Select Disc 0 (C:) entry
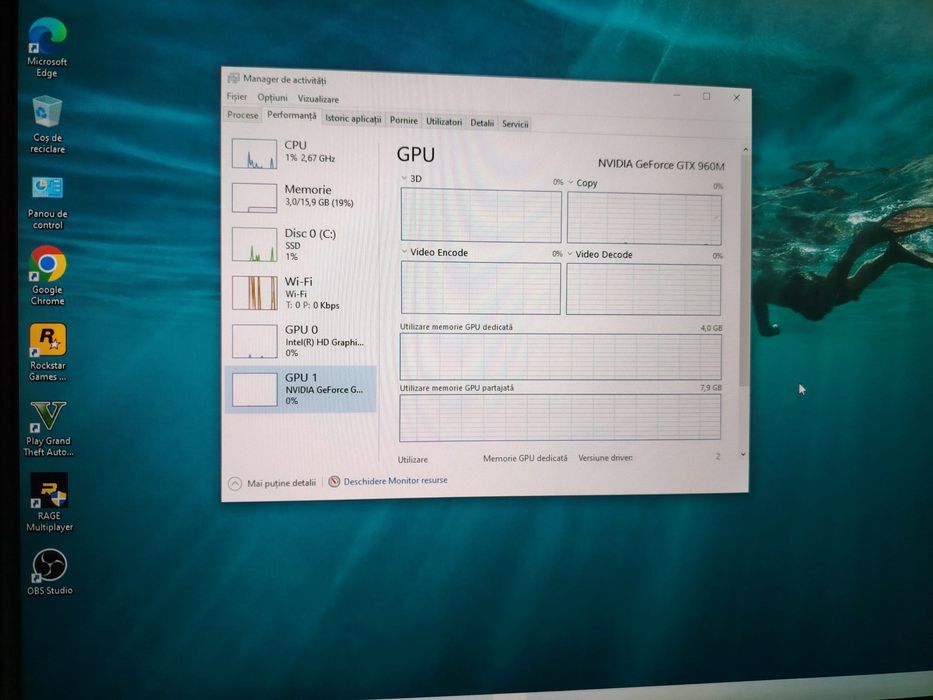Screen dimensions: 933x700 (x=301, y=244)
